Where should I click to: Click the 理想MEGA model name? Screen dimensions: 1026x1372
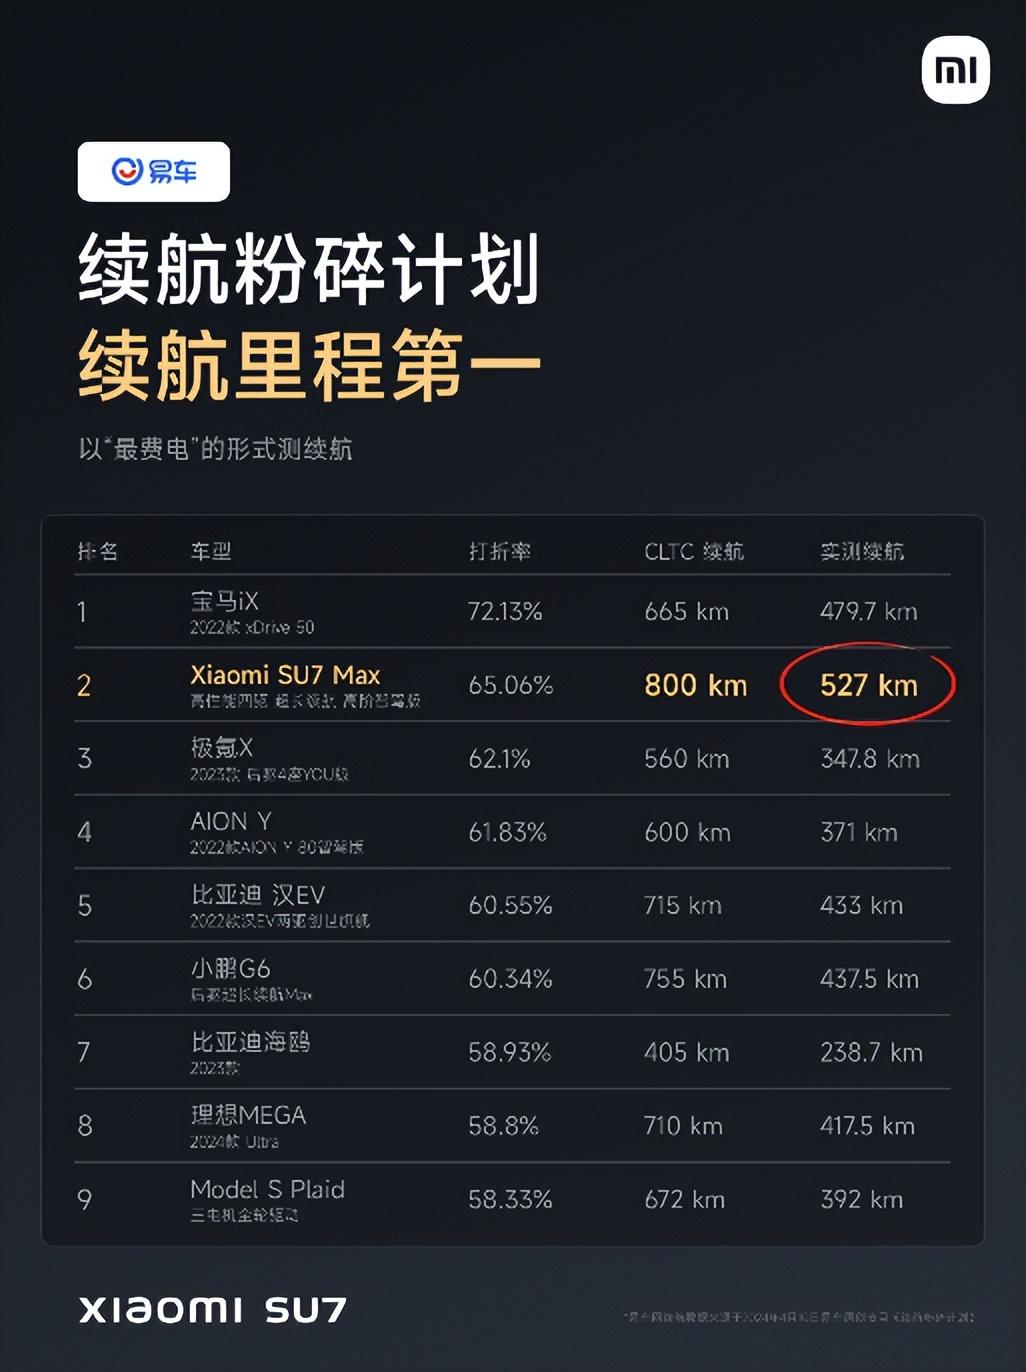(248, 1115)
